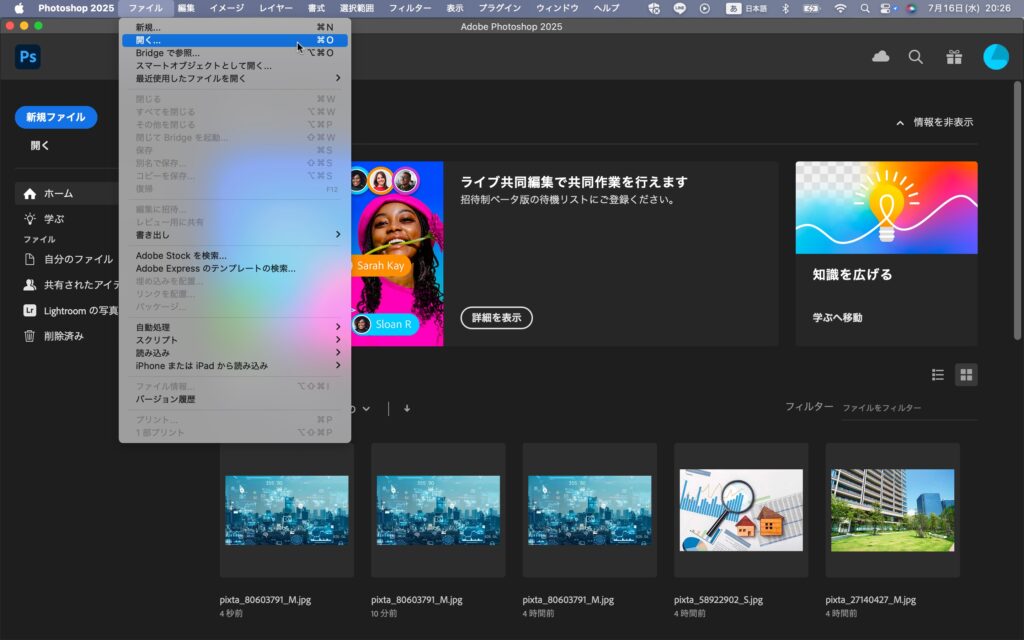Viewport: 1024px width, 640px height.
Task: Click the battery status icon
Action: click(x=812, y=8)
